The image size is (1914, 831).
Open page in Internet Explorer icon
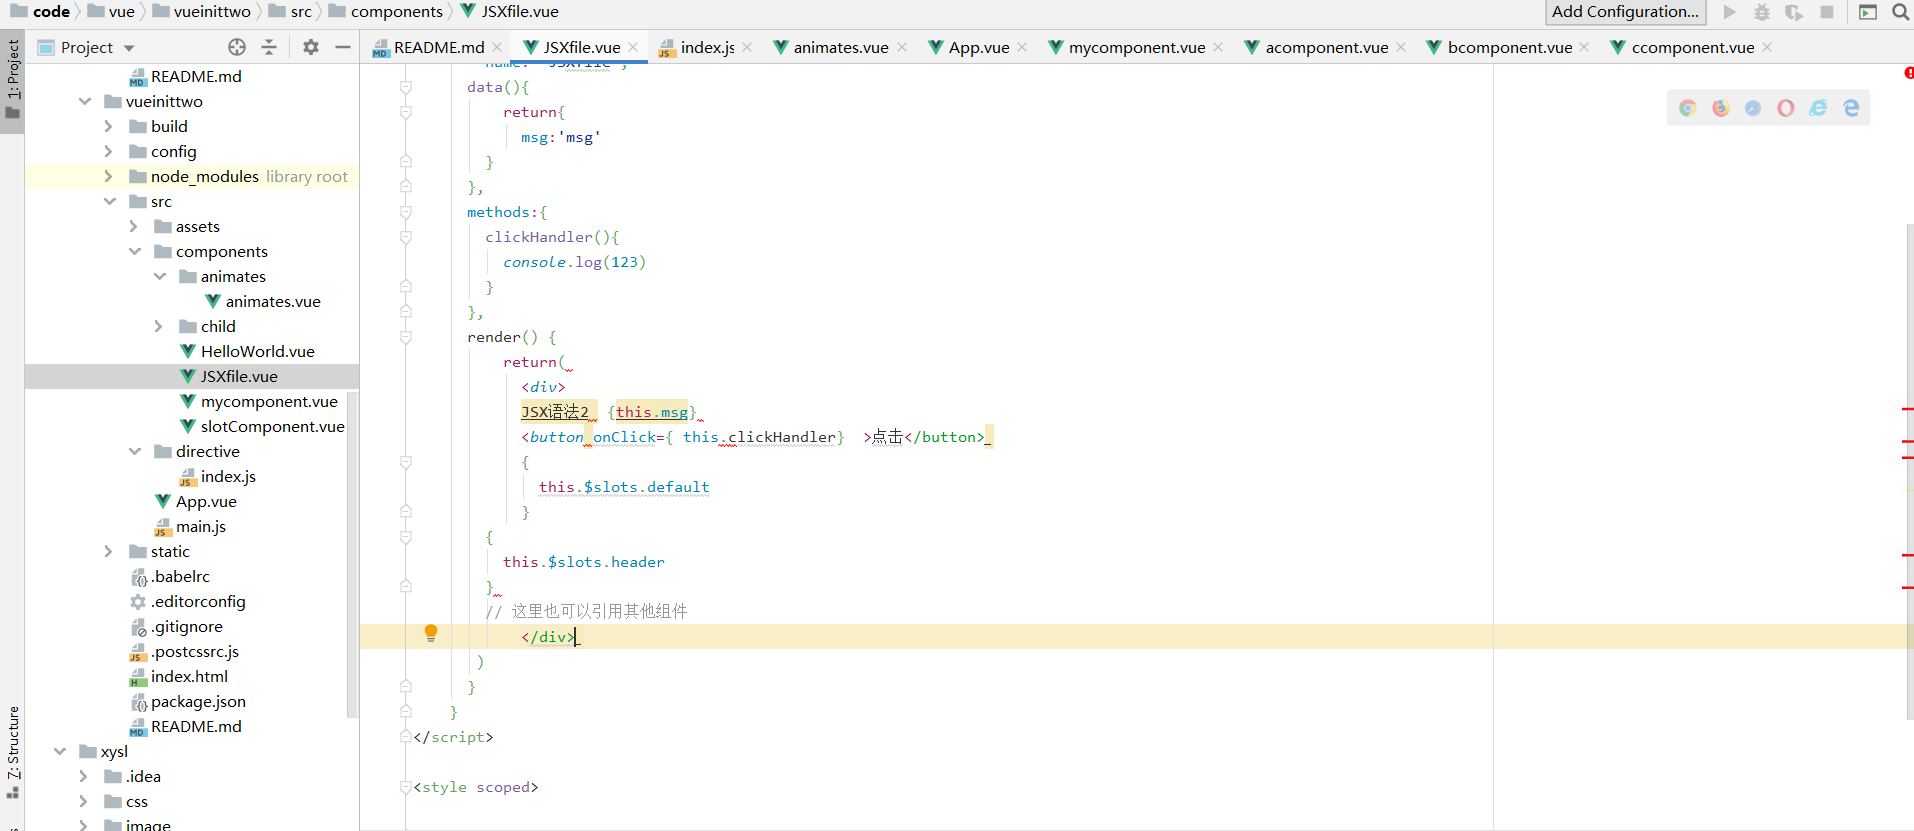(1818, 108)
